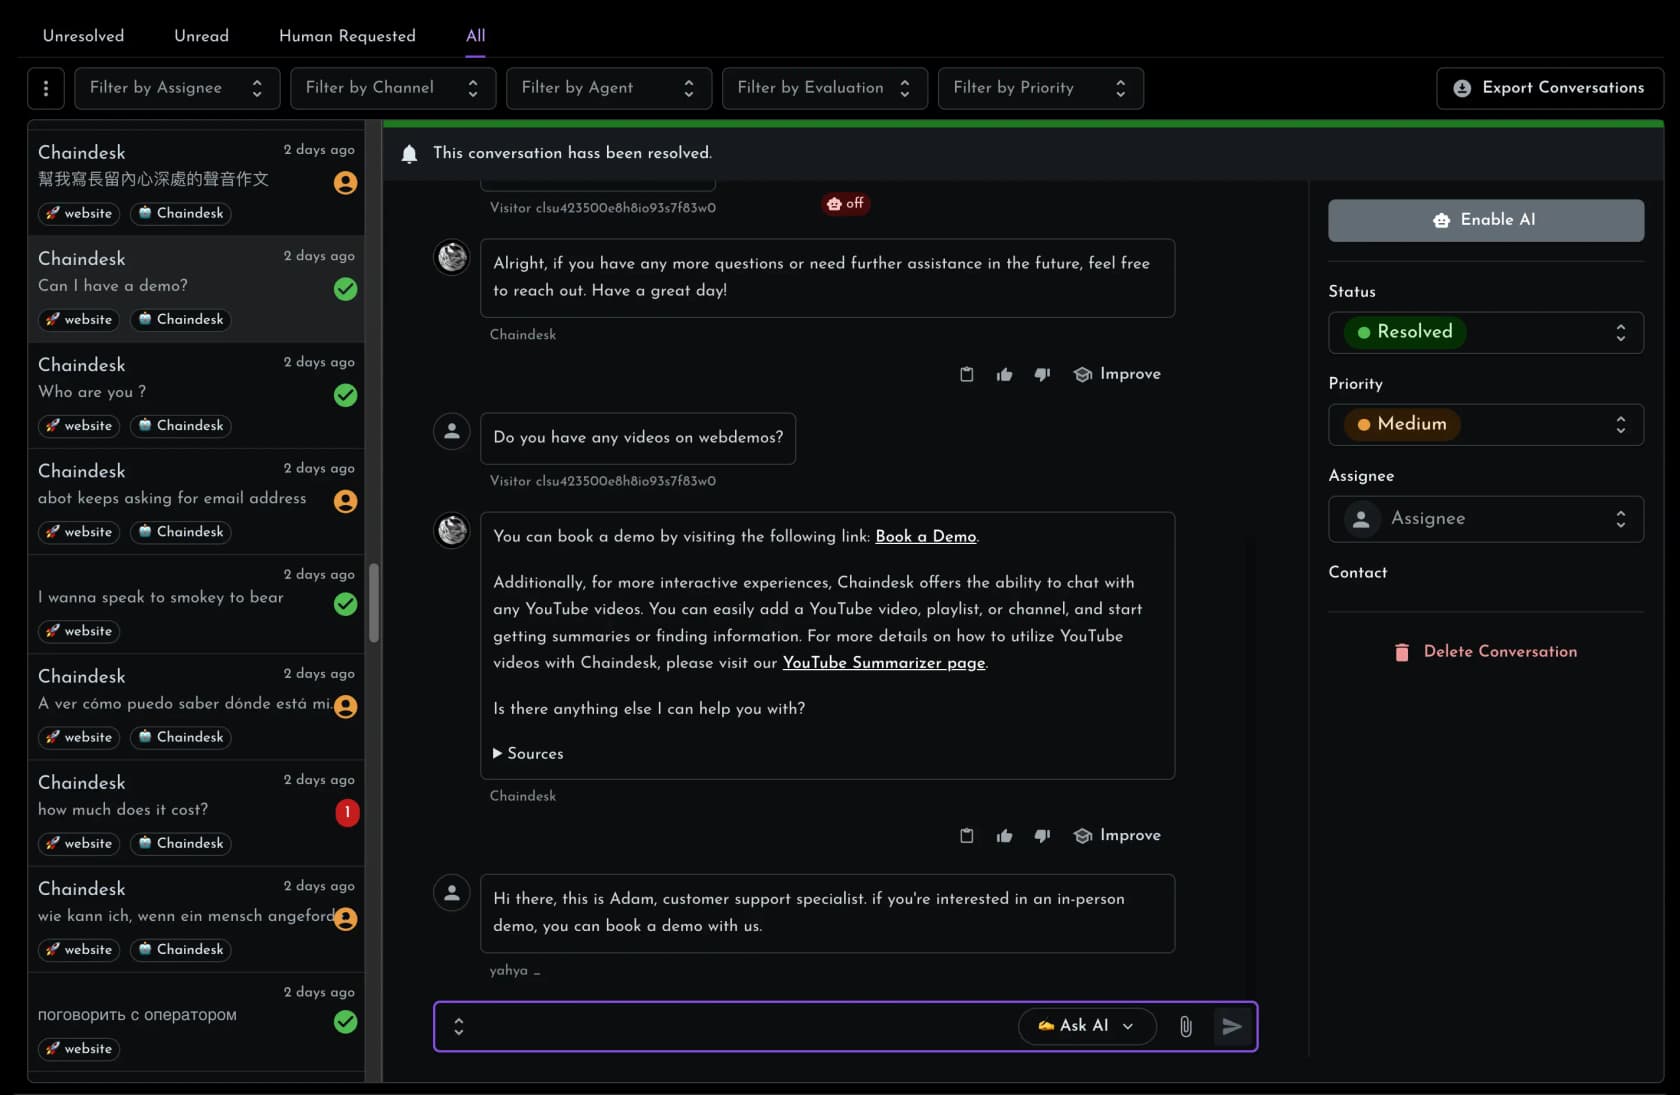Open the YouTube Summarizer page link

click(884, 663)
